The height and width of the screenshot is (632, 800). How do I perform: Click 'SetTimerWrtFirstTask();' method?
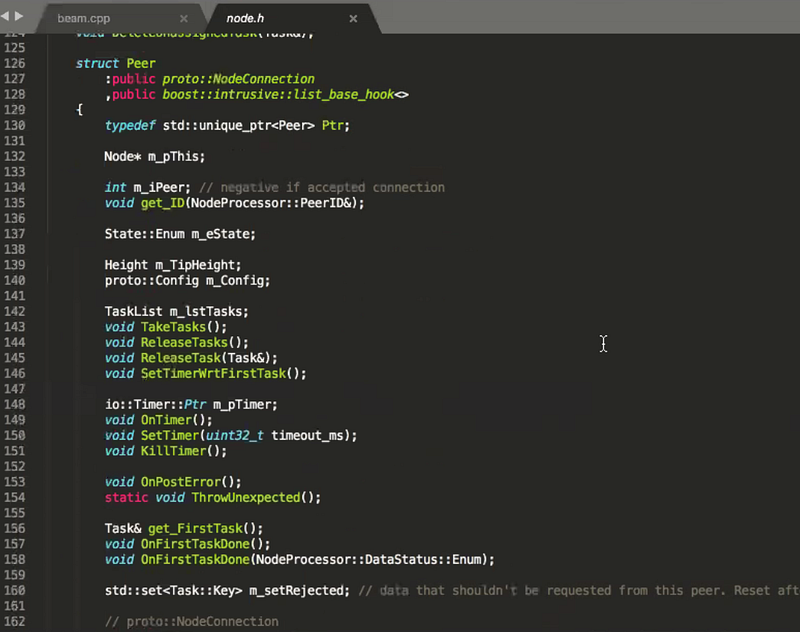[223, 373]
